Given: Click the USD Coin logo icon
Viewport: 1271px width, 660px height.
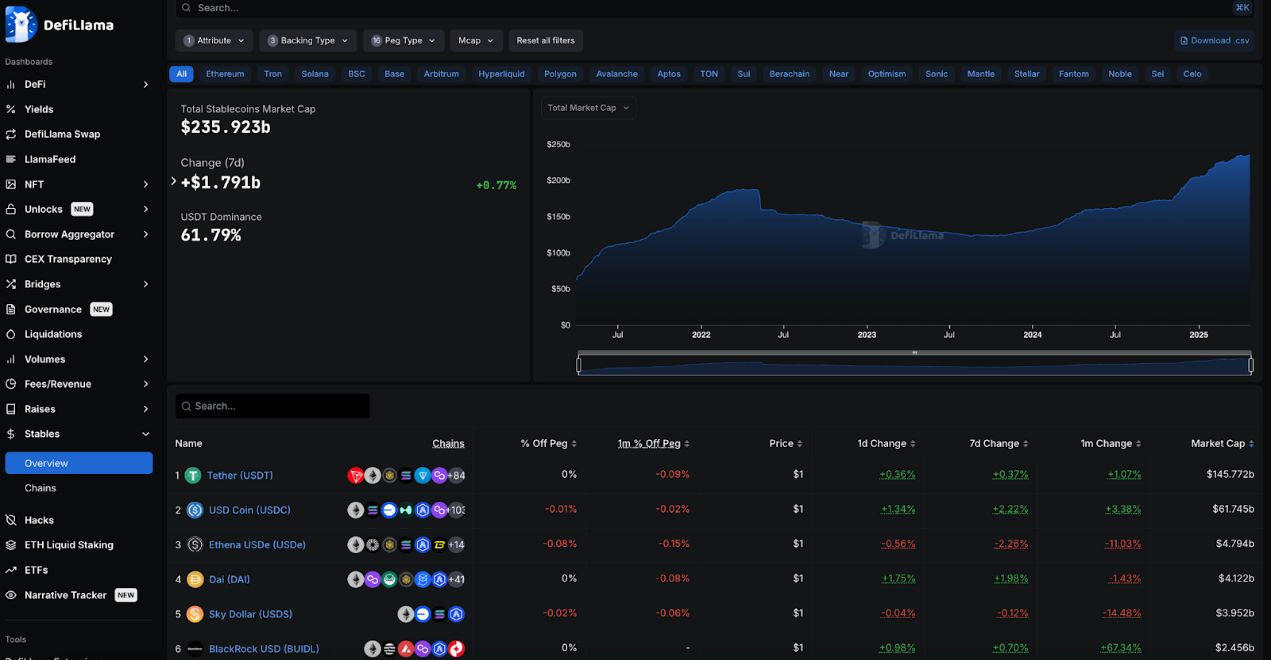Looking at the screenshot, I should coord(194,510).
